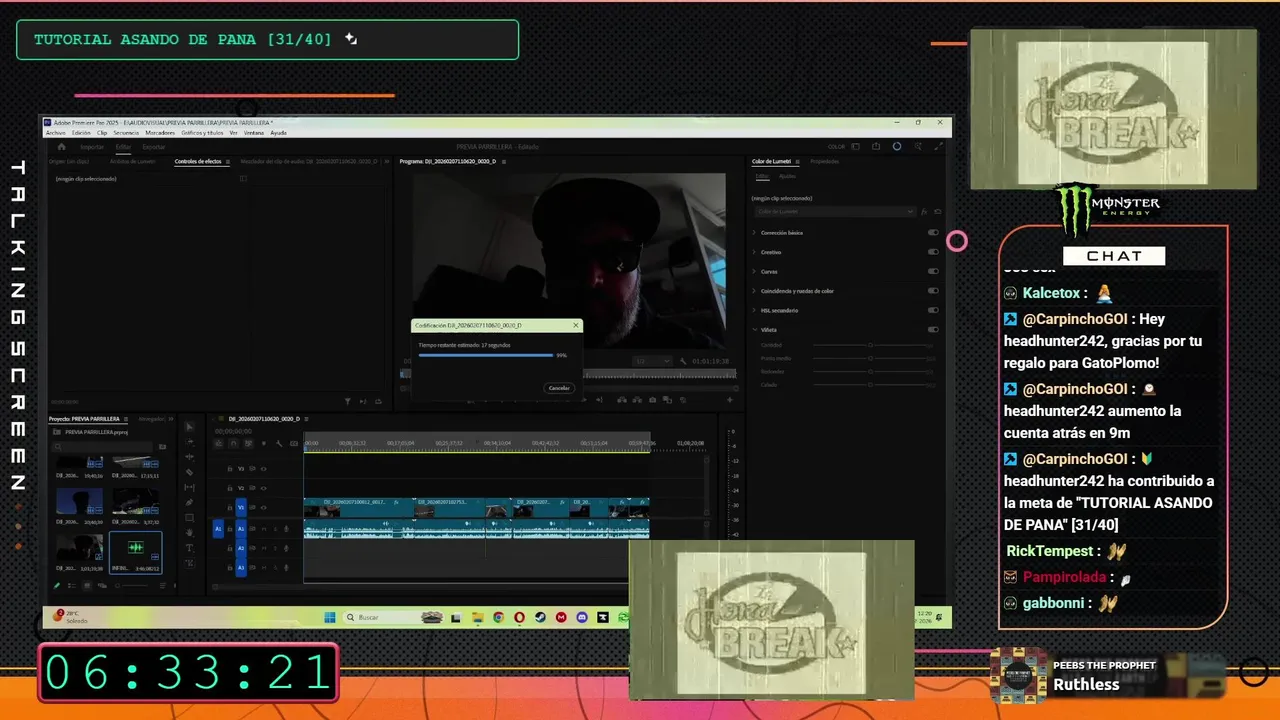Switch to the Exportar tab

(x=153, y=147)
